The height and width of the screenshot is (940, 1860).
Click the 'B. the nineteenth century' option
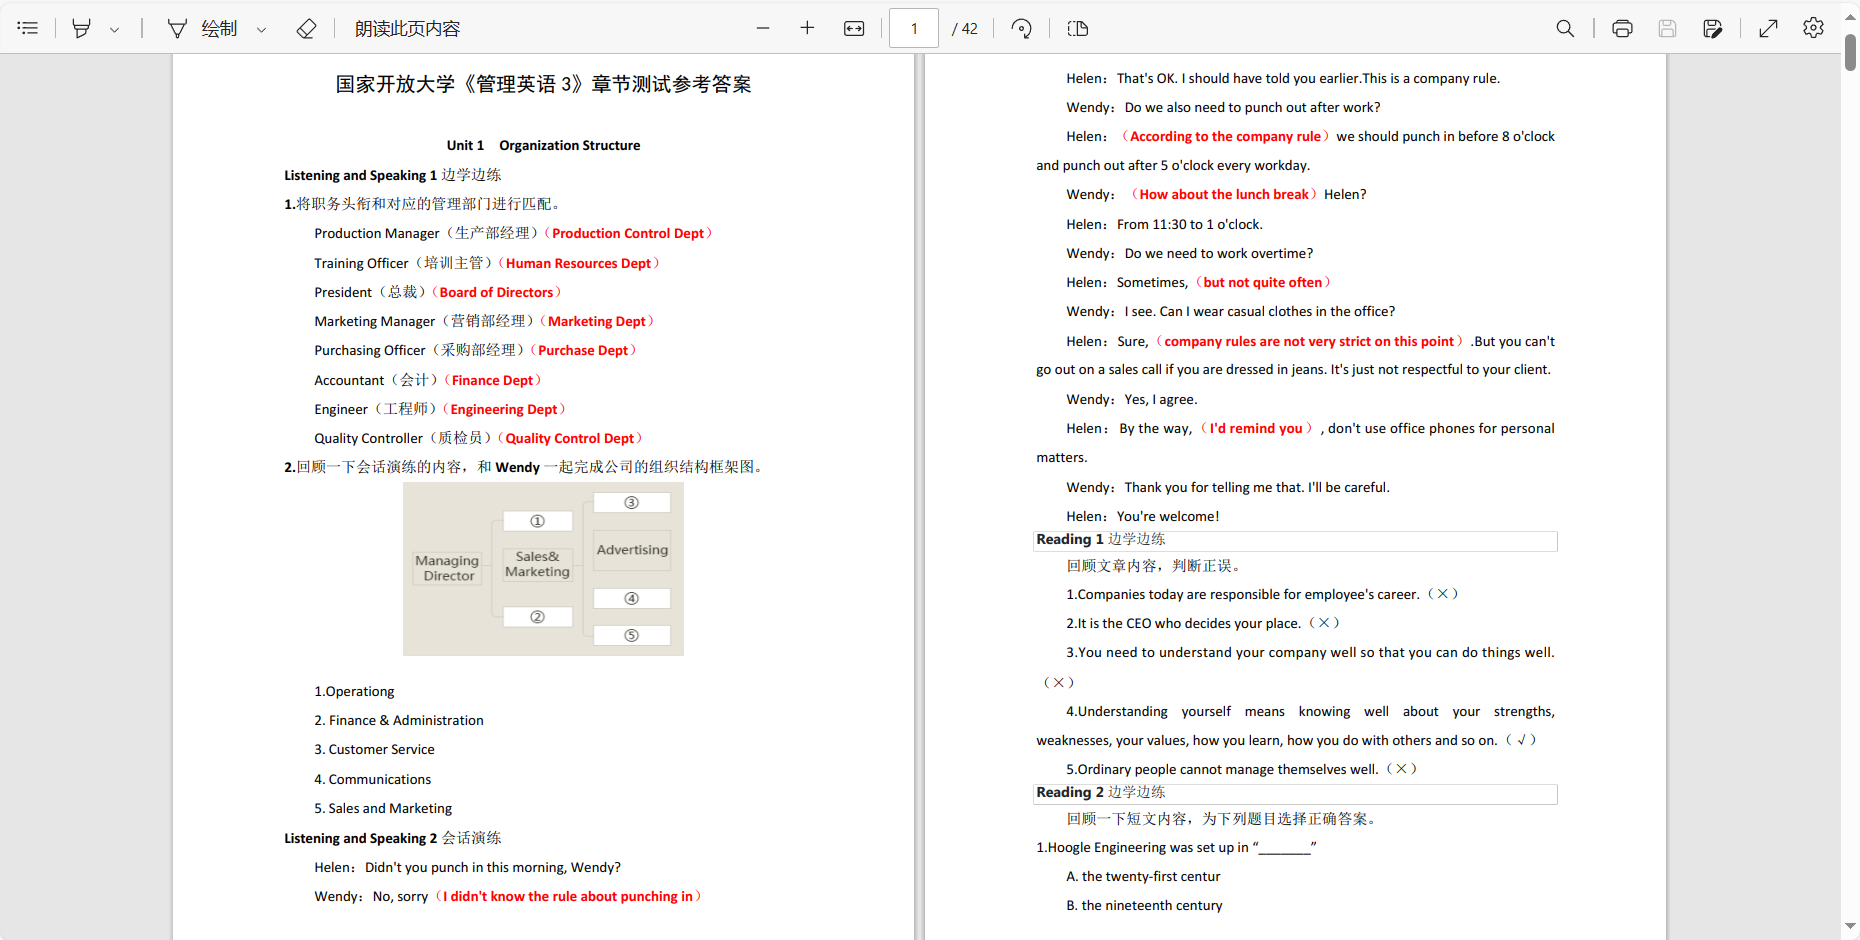click(x=1144, y=905)
